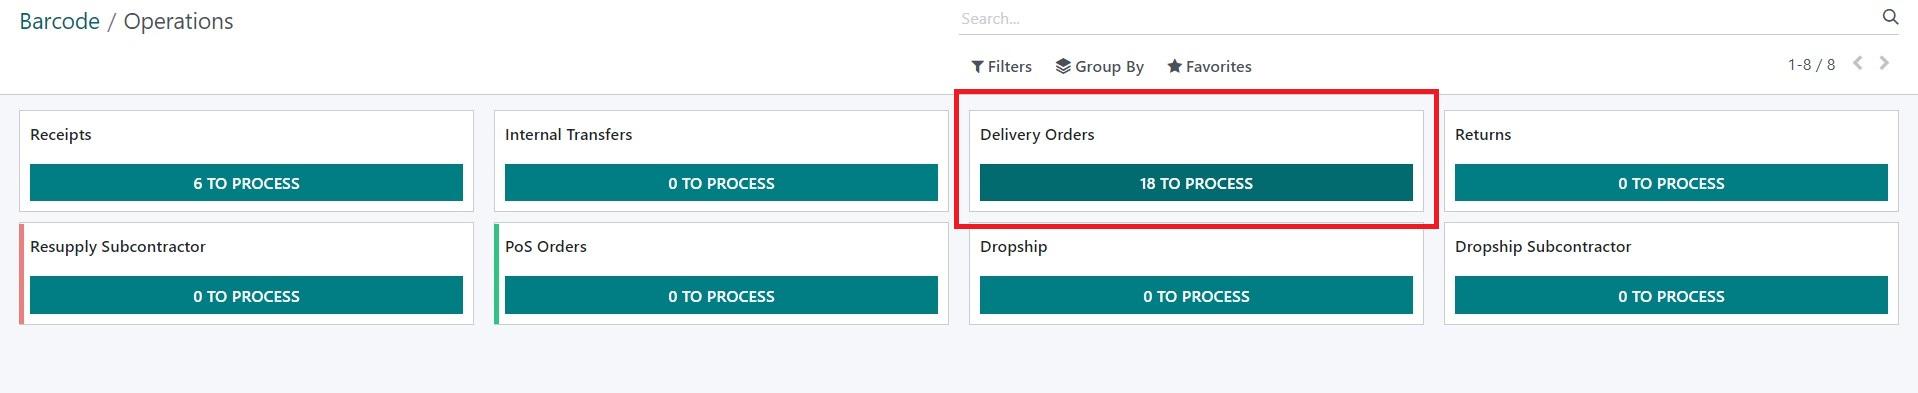Click 0 TO PROCESS under Dropship

point(1196,296)
